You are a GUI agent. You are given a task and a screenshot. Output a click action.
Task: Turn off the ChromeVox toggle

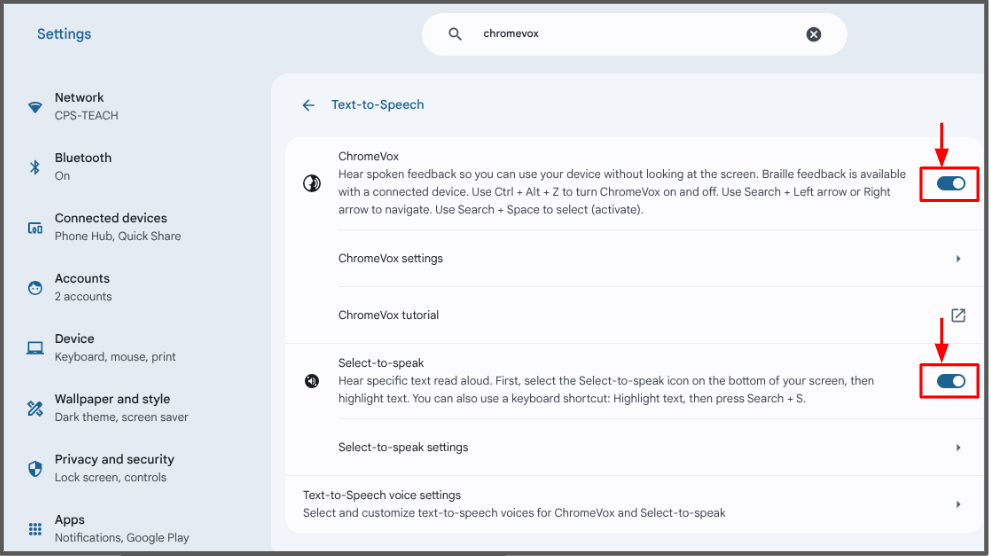(951, 183)
